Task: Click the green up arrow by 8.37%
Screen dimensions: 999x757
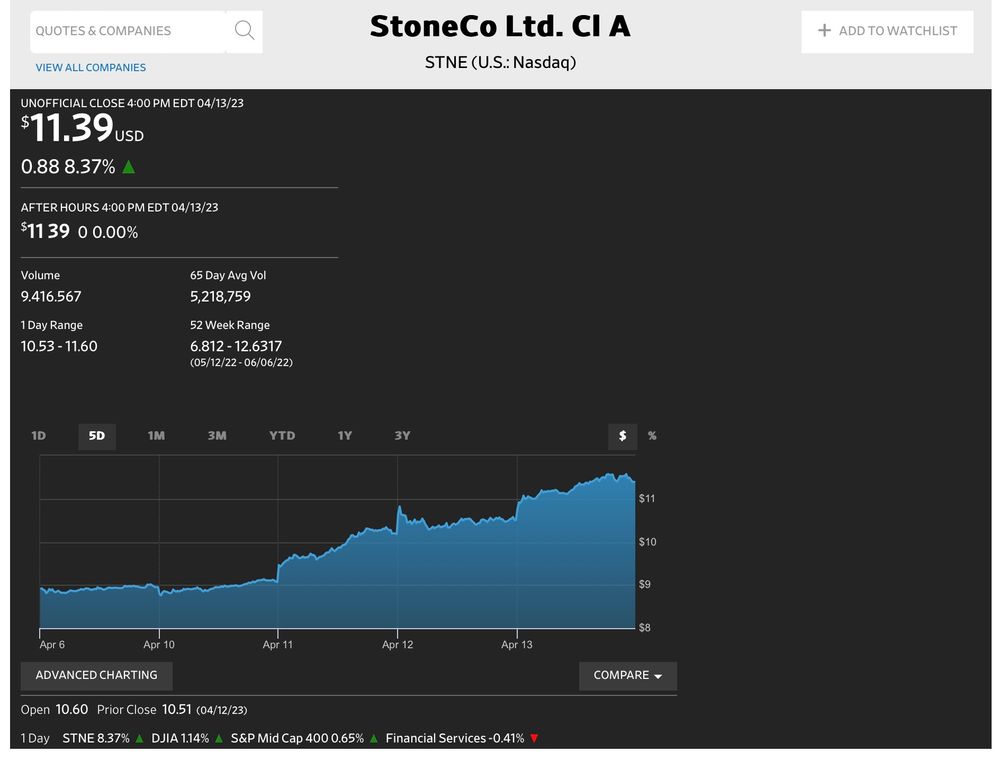Action: (x=128, y=167)
